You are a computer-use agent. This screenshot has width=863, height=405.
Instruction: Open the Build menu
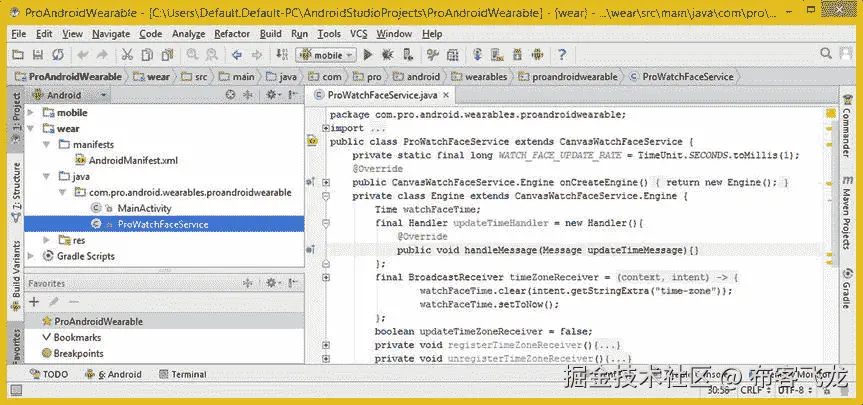(x=270, y=34)
